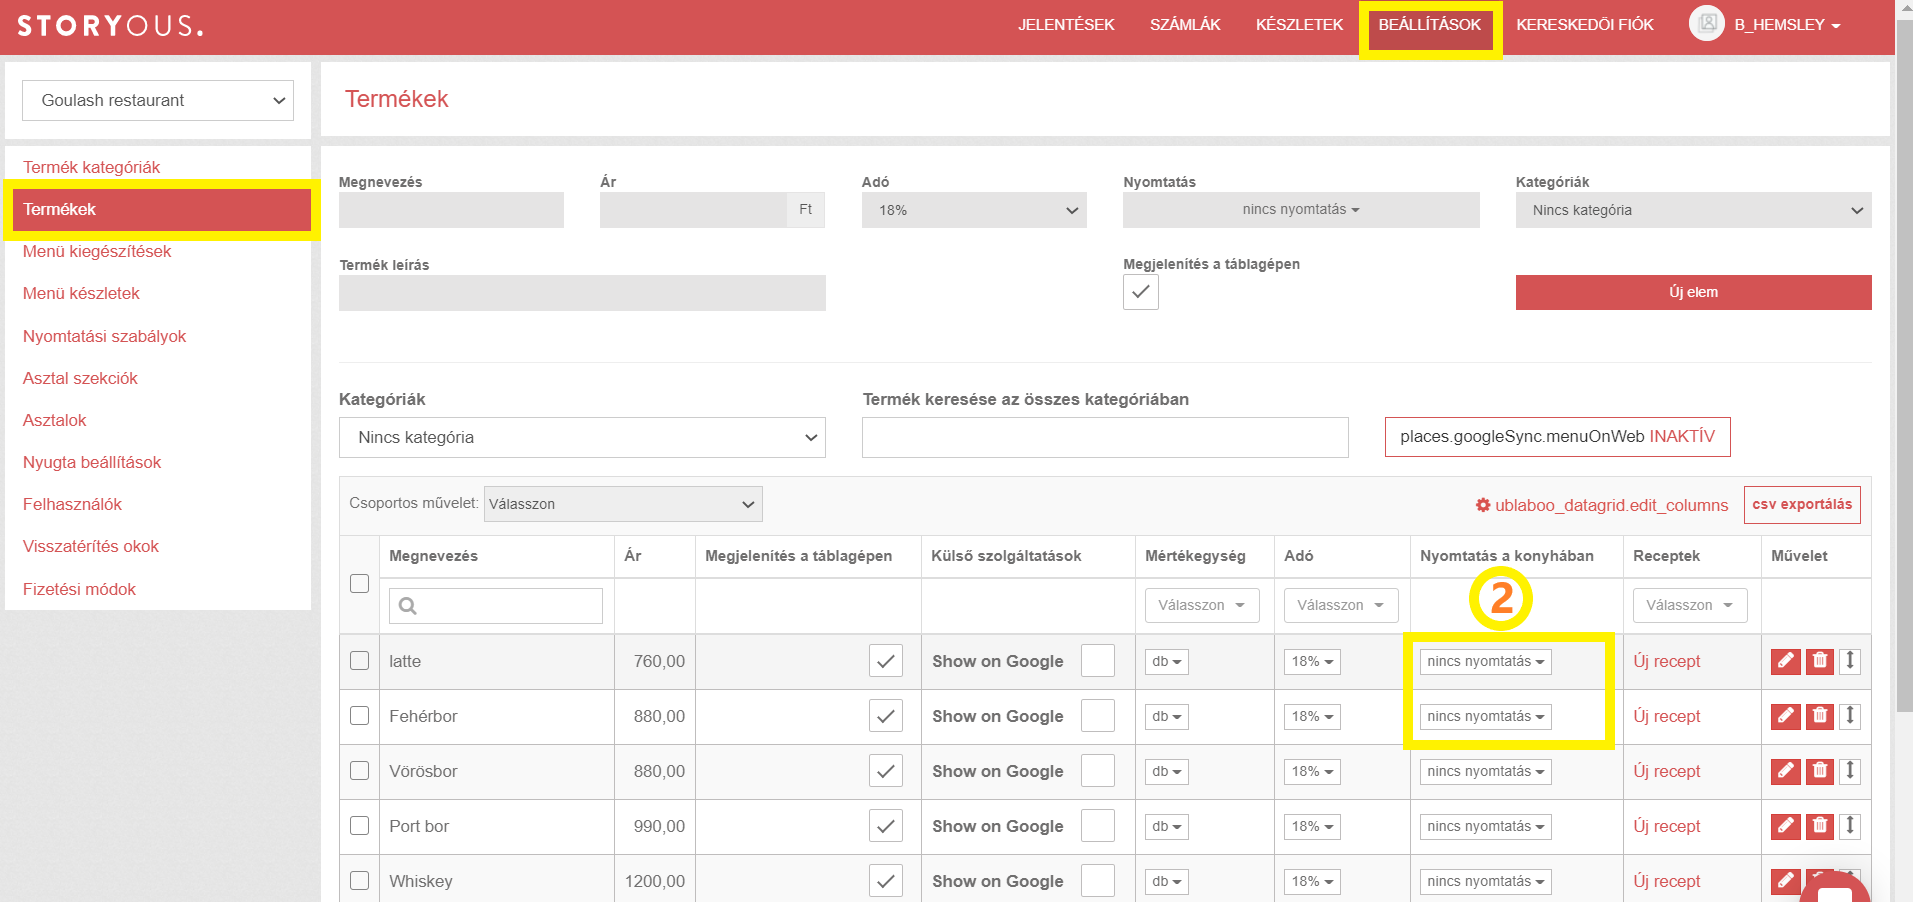The width and height of the screenshot is (1913, 902).
Task: Click ublaboo_datagrid.edit_columns link
Action: (x=1602, y=505)
